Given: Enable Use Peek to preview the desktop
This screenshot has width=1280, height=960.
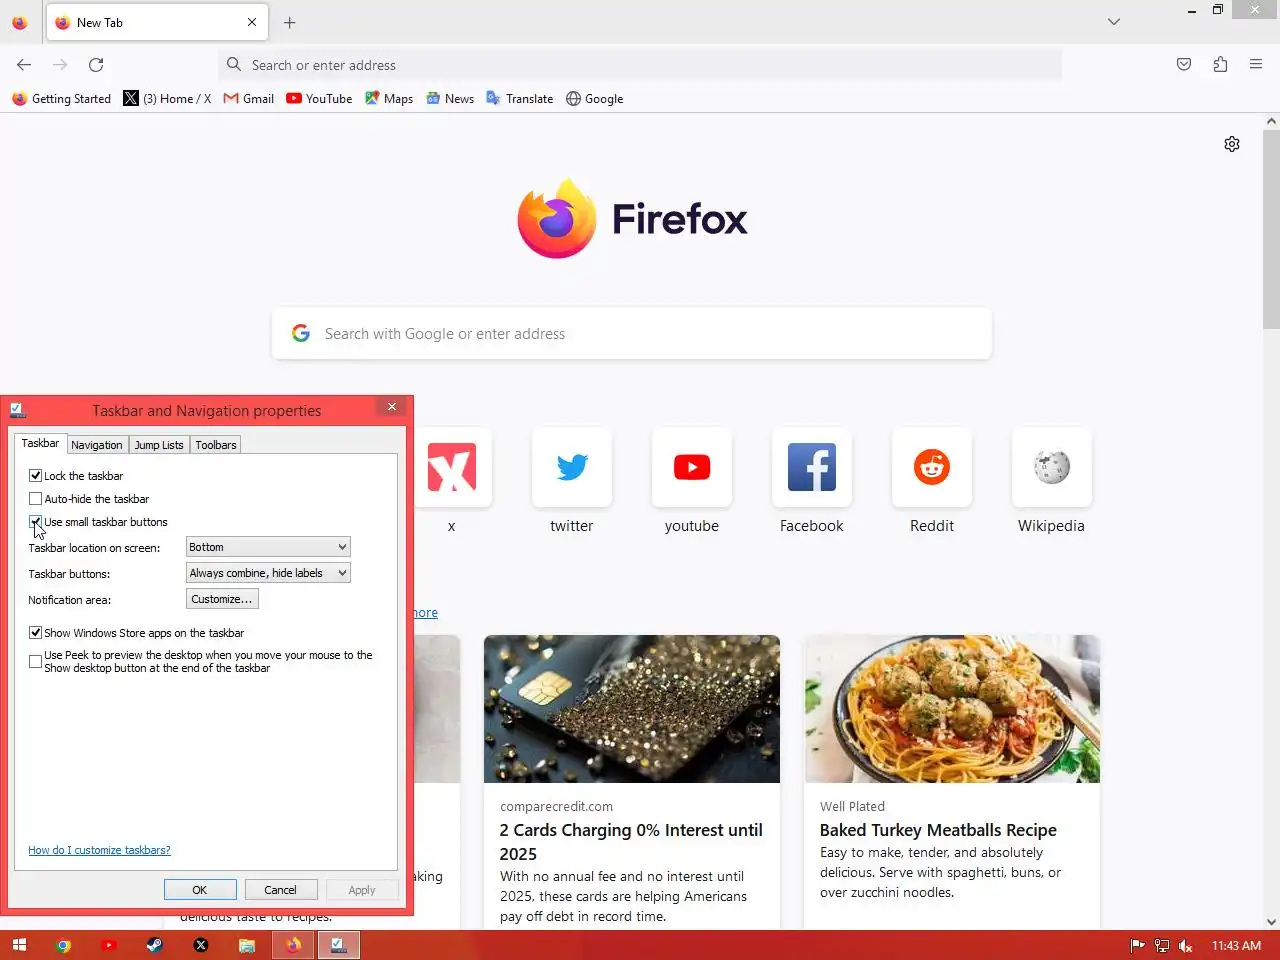Looking at the screenshot, I should [36, 661].
